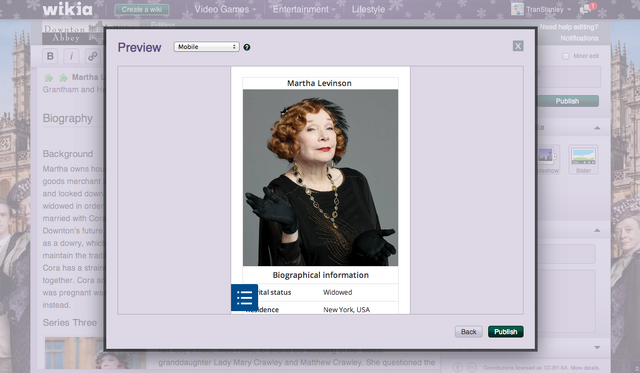Toggle the Minor edit checkbox
The image size is (640, 373).
pos(565,56)
